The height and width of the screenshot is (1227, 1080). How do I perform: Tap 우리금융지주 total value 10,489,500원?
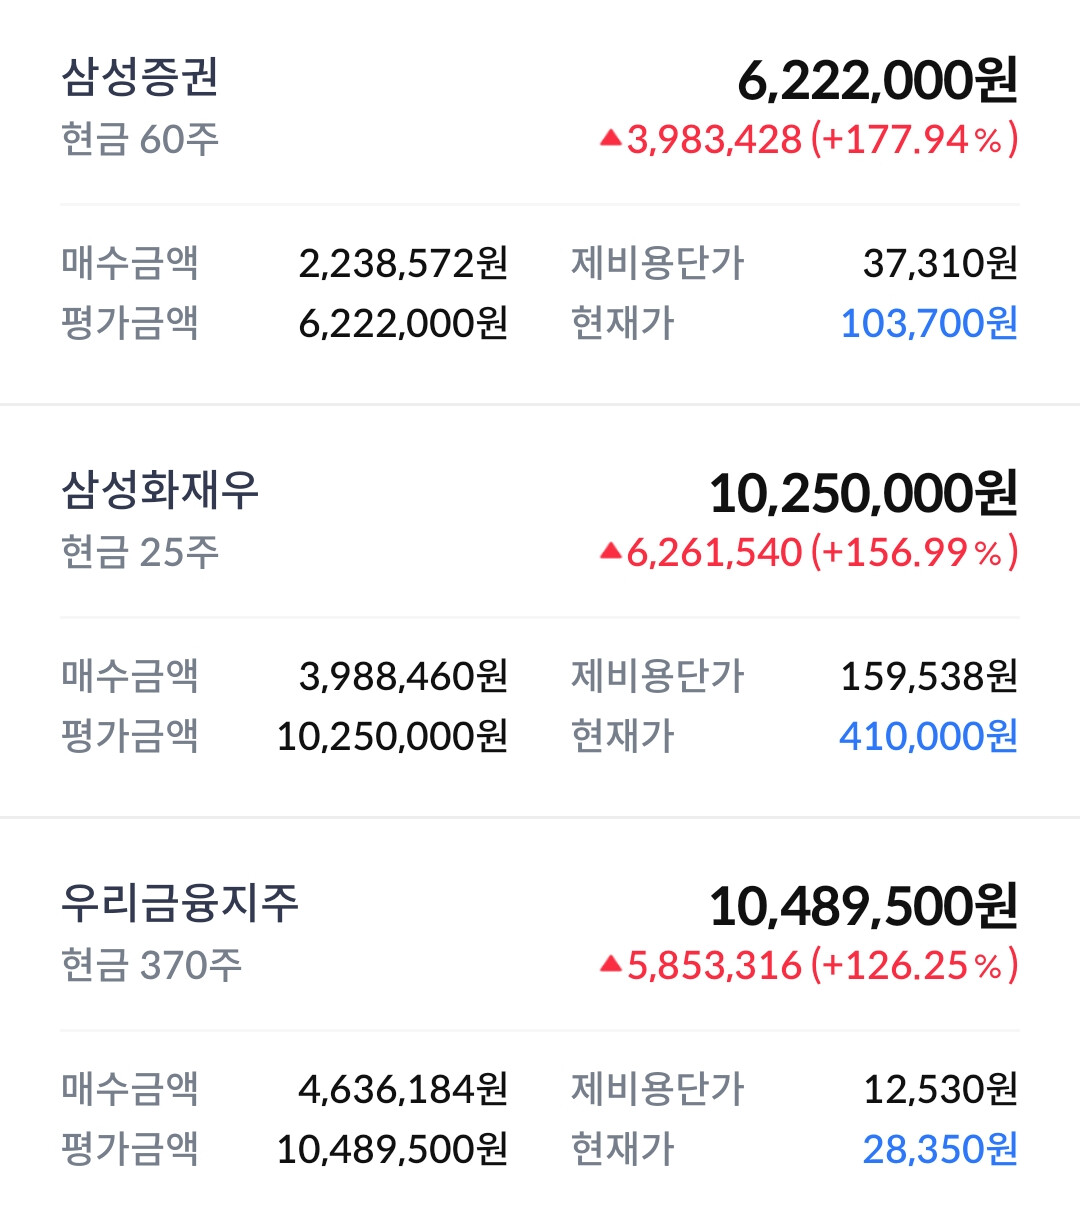pyautogui.click(x=864, y=907)
